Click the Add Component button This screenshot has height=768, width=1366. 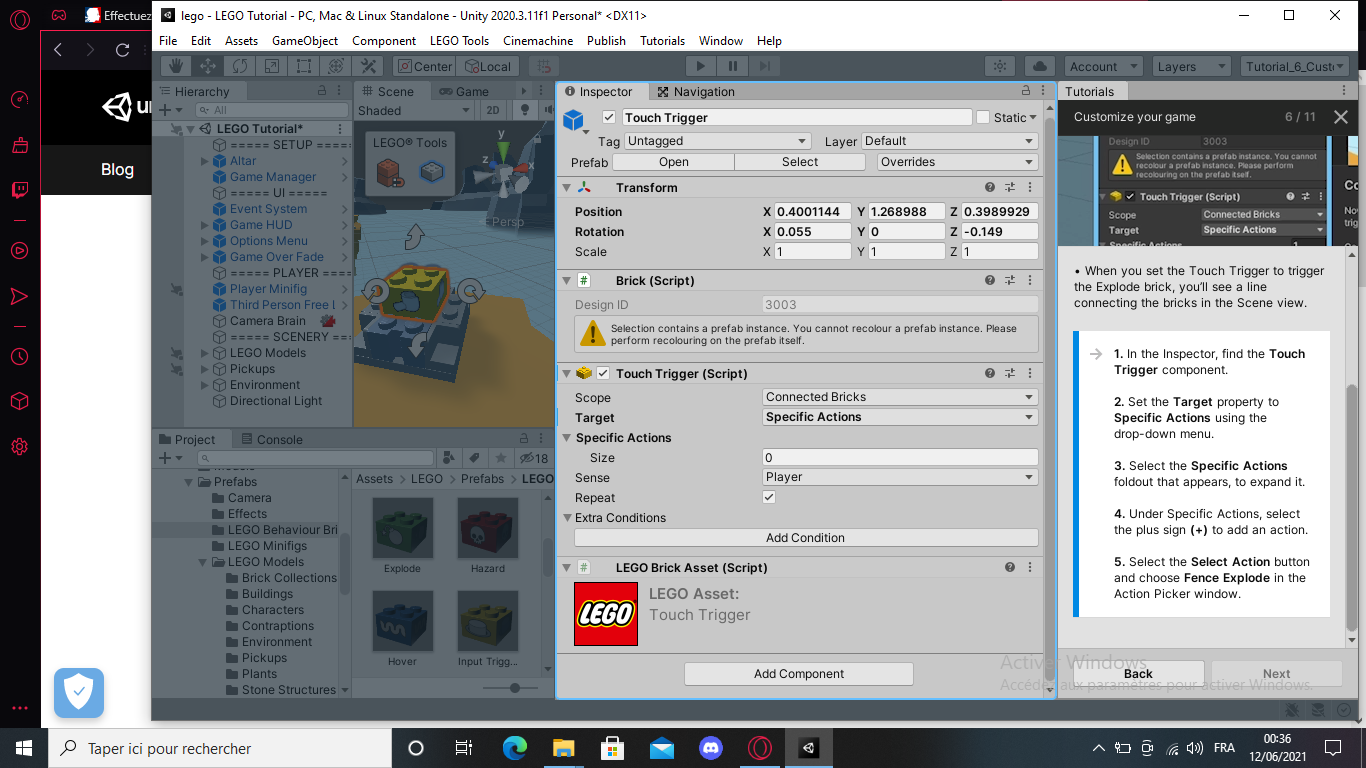tap(798, 673)
